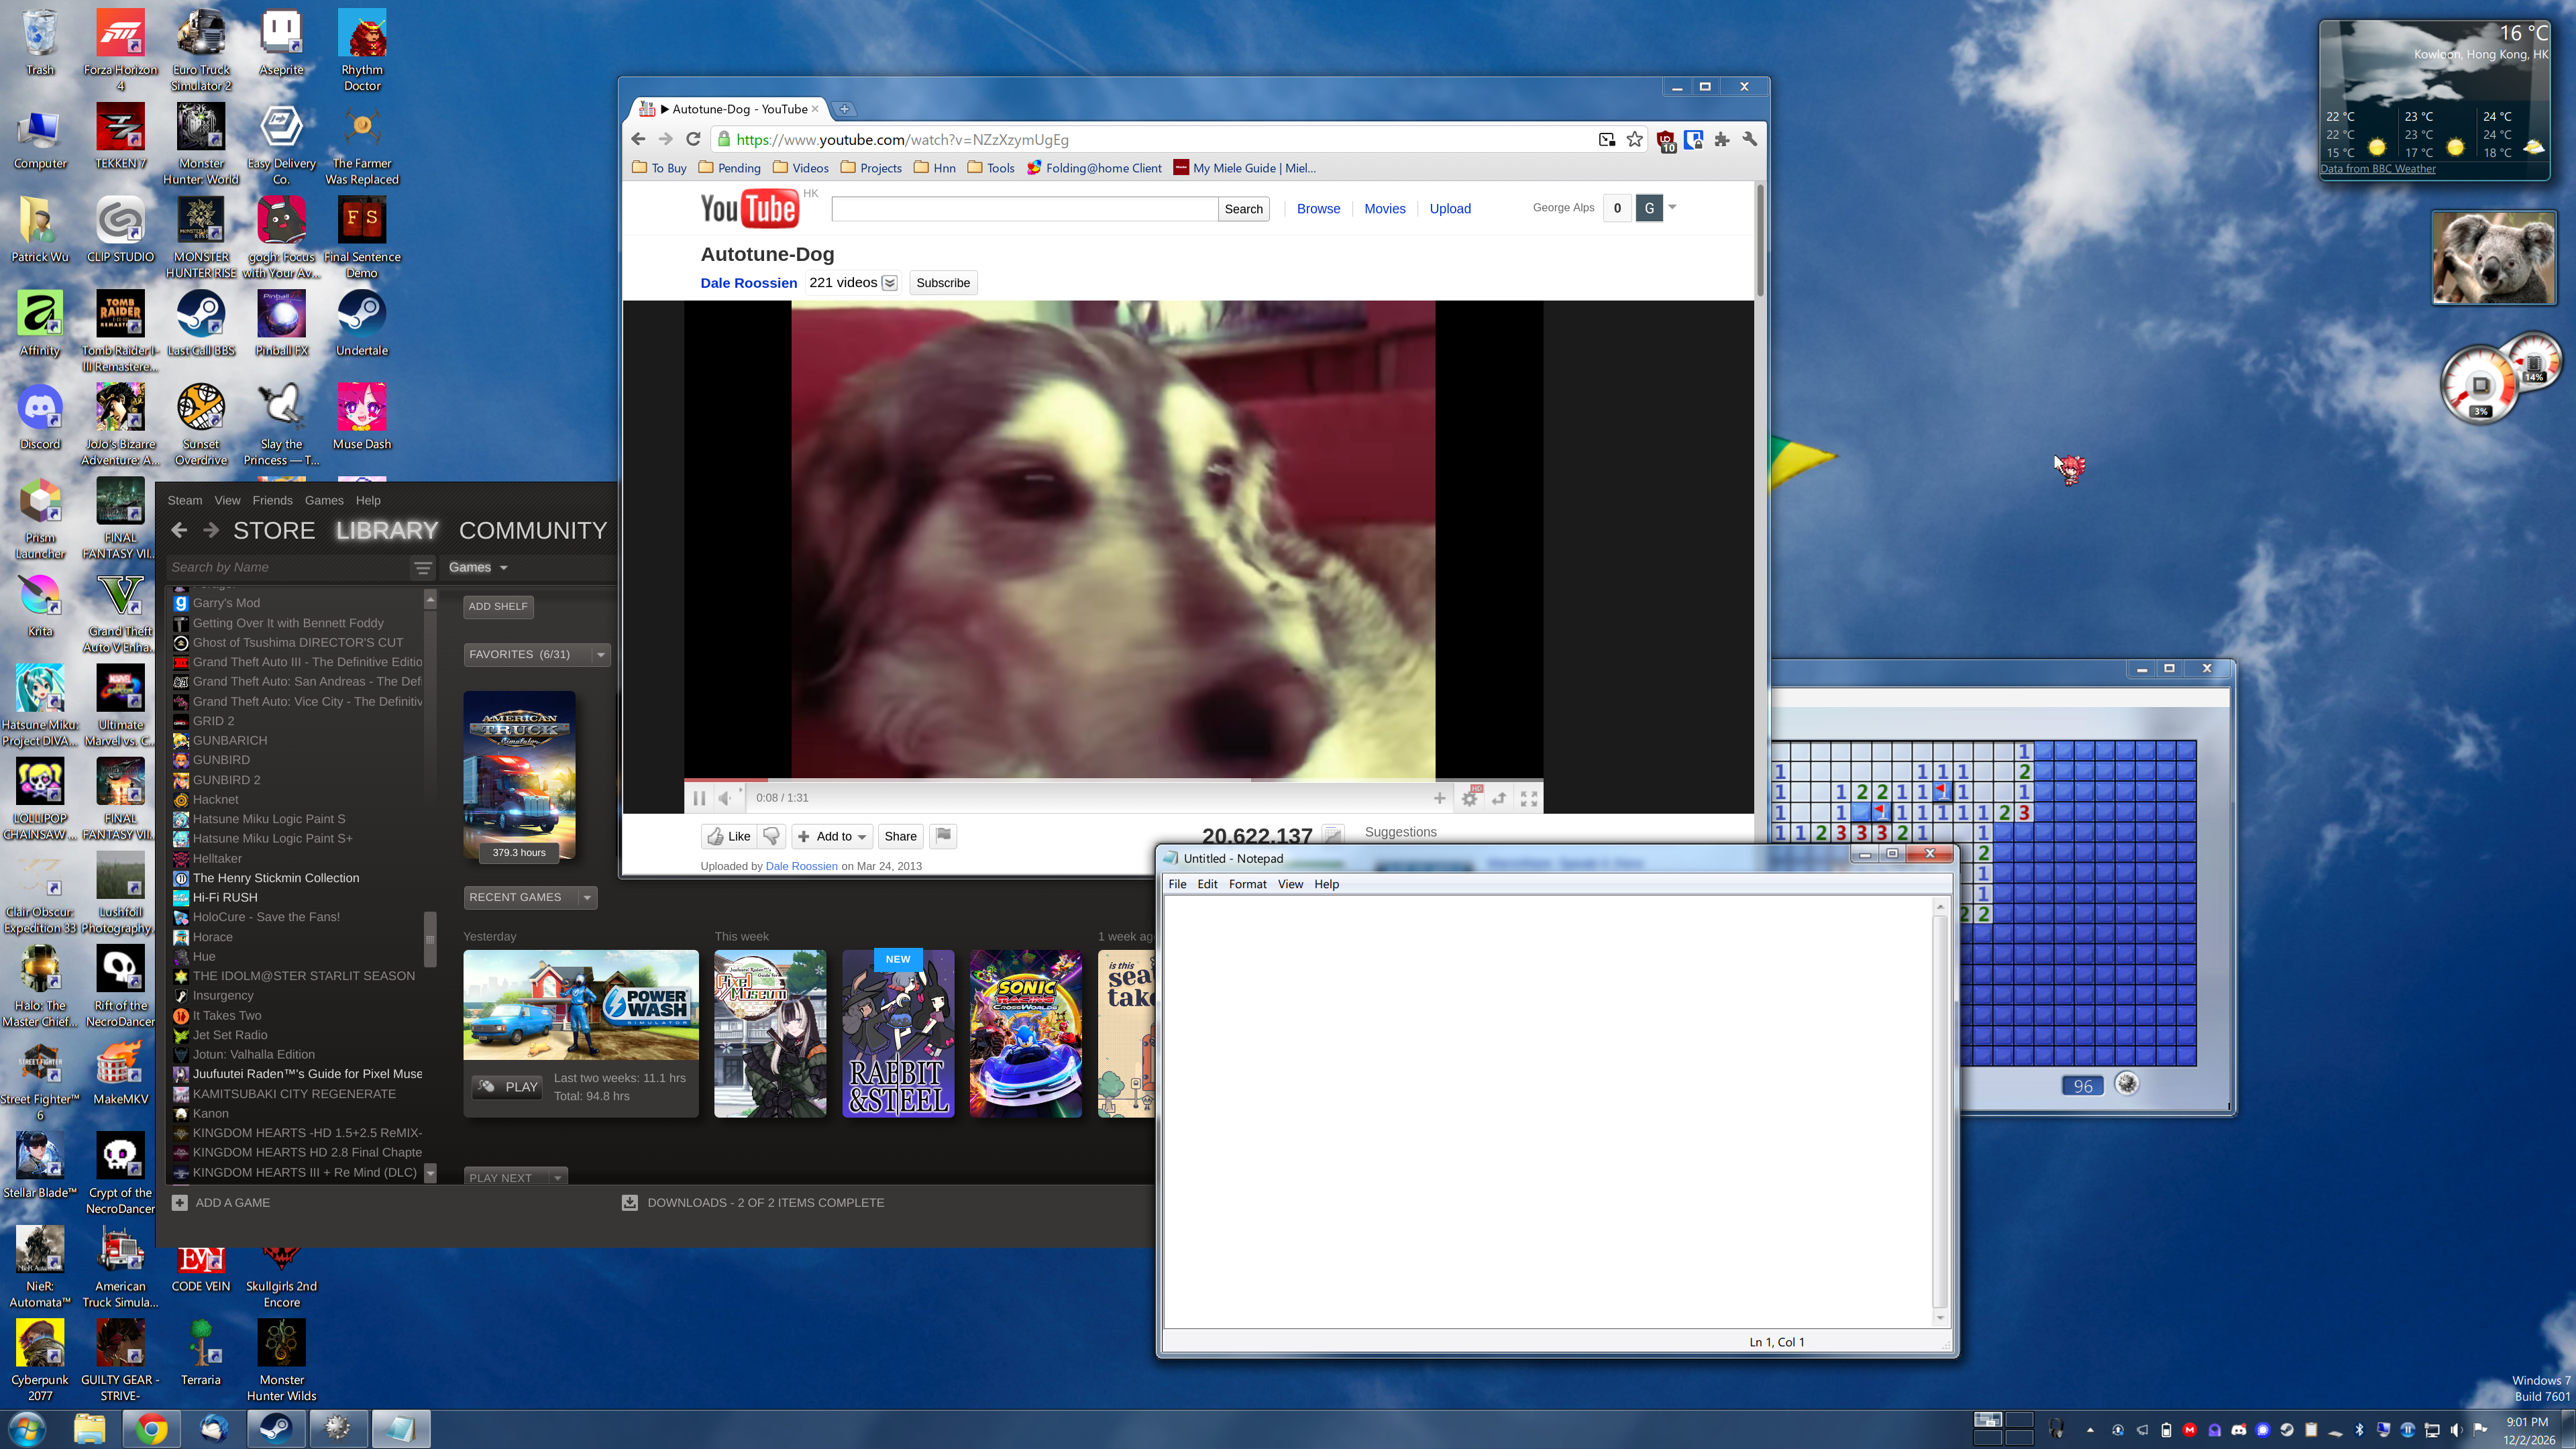The height and width of the screenshot is (1449, 2576).
Task: Mute the video with the speaker icon
Action: pyautogui.click(x=725, y=798)
